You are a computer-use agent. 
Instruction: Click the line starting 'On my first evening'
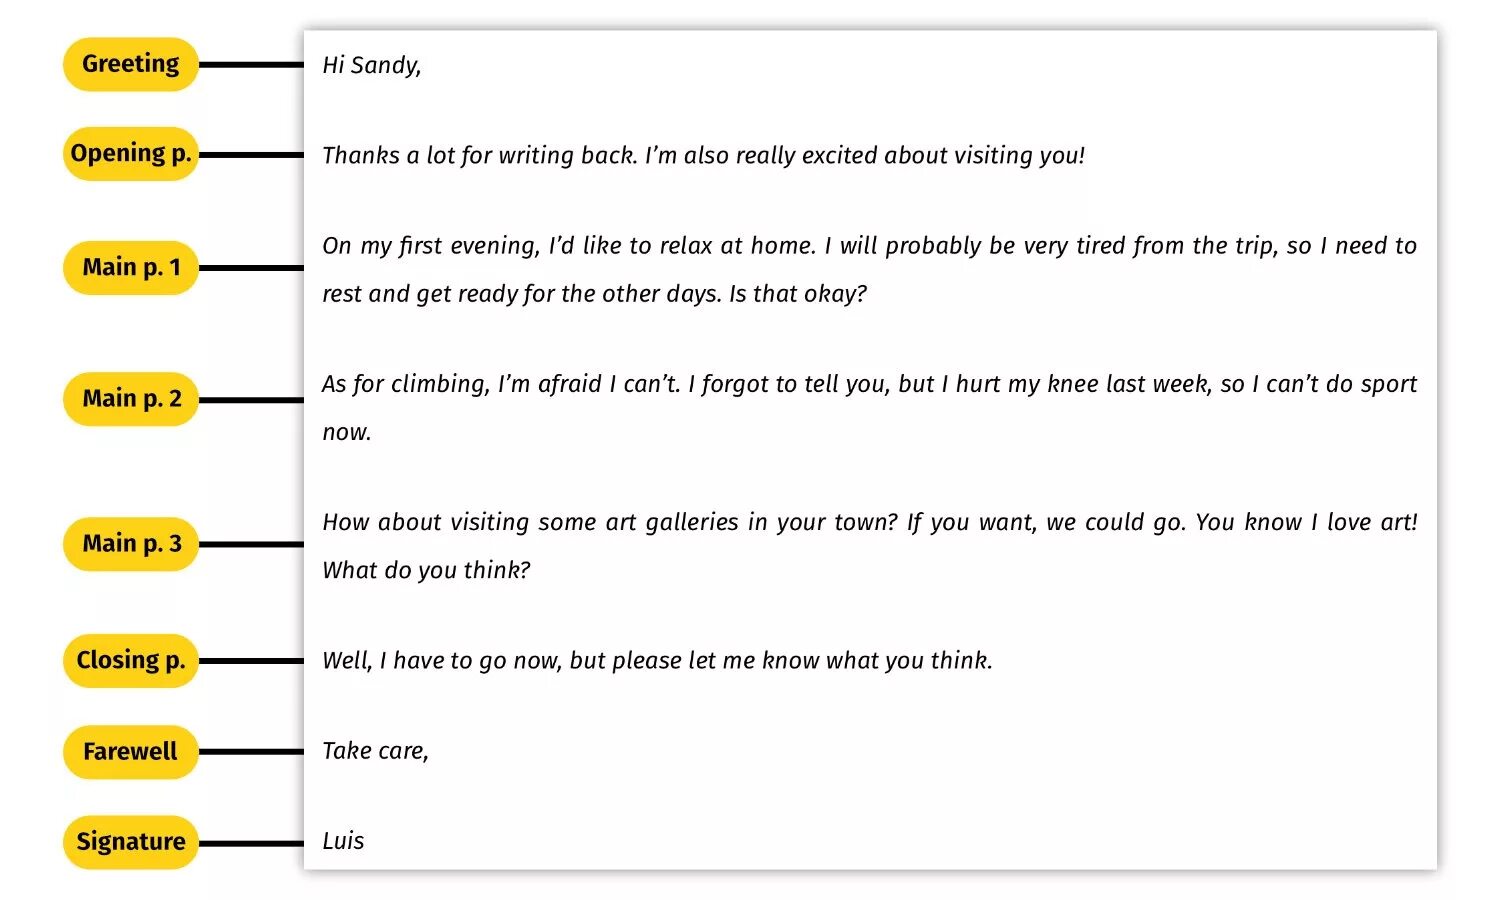868,246
